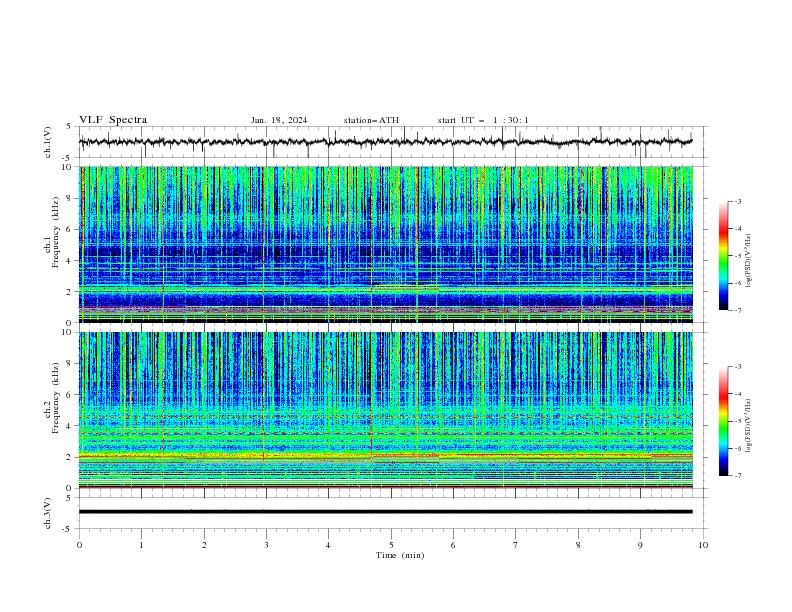Image resolution: width=792 pixels, height=612 pixels.
Task: Click the ch.1 voltage waveform trace
Action: [385, 142]
